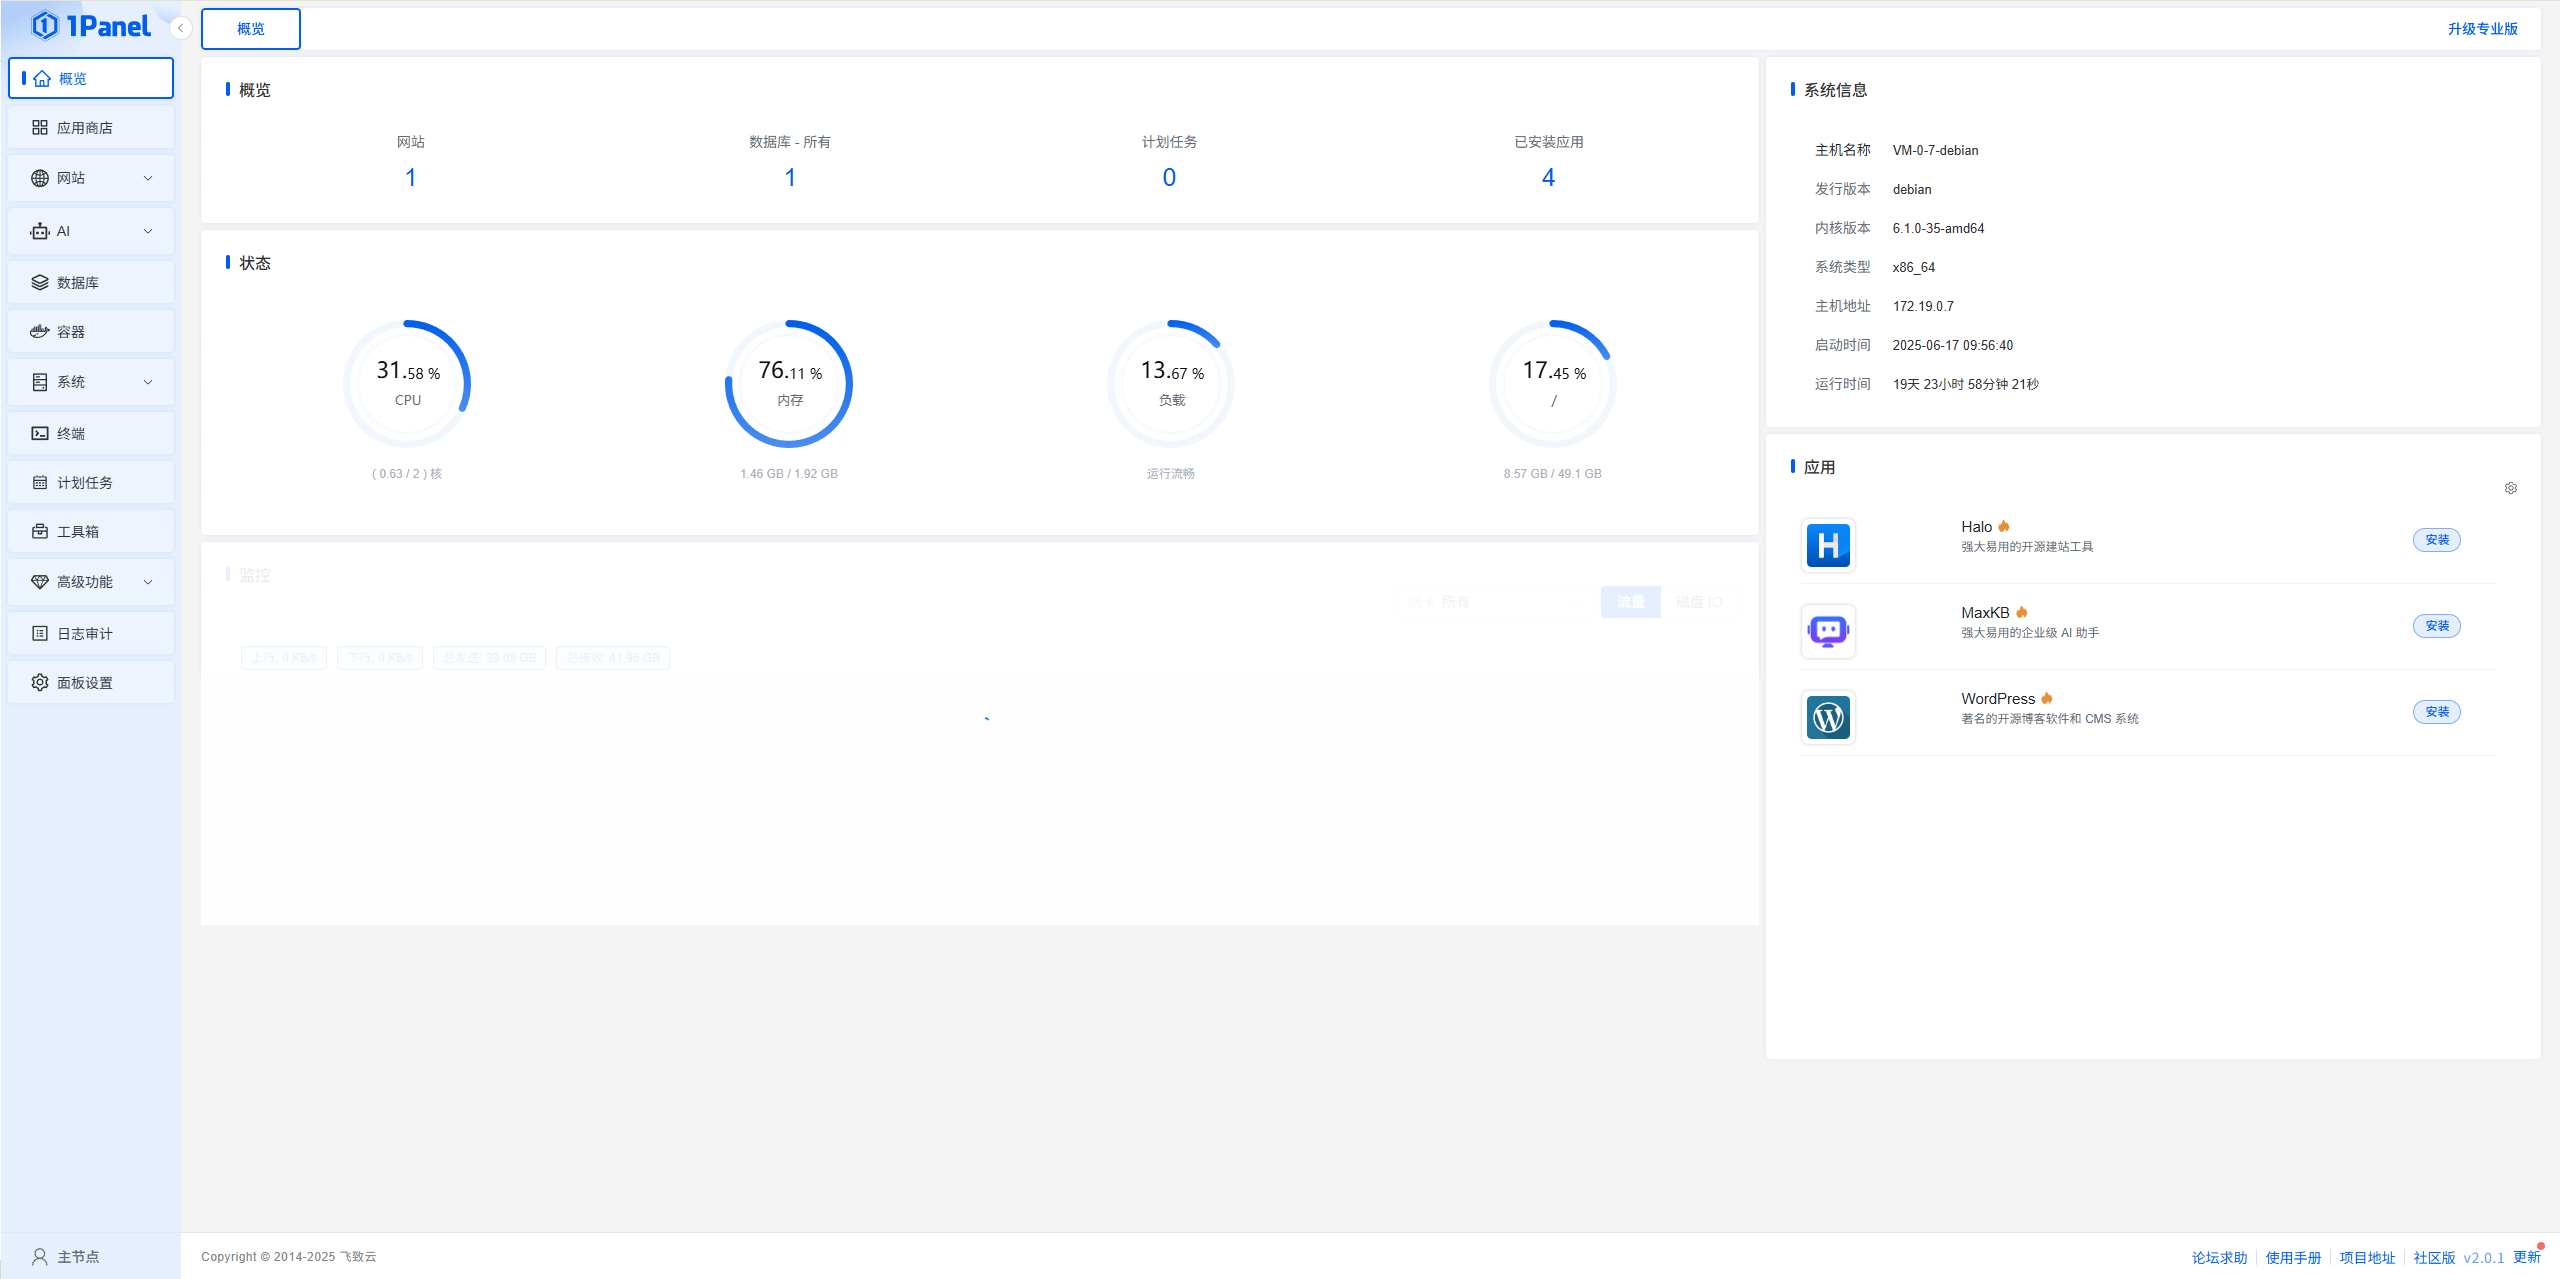This screenshot has height=1279, width=2560.
Task: Expand the 网站 websites submenu
Action: point(148,178)
